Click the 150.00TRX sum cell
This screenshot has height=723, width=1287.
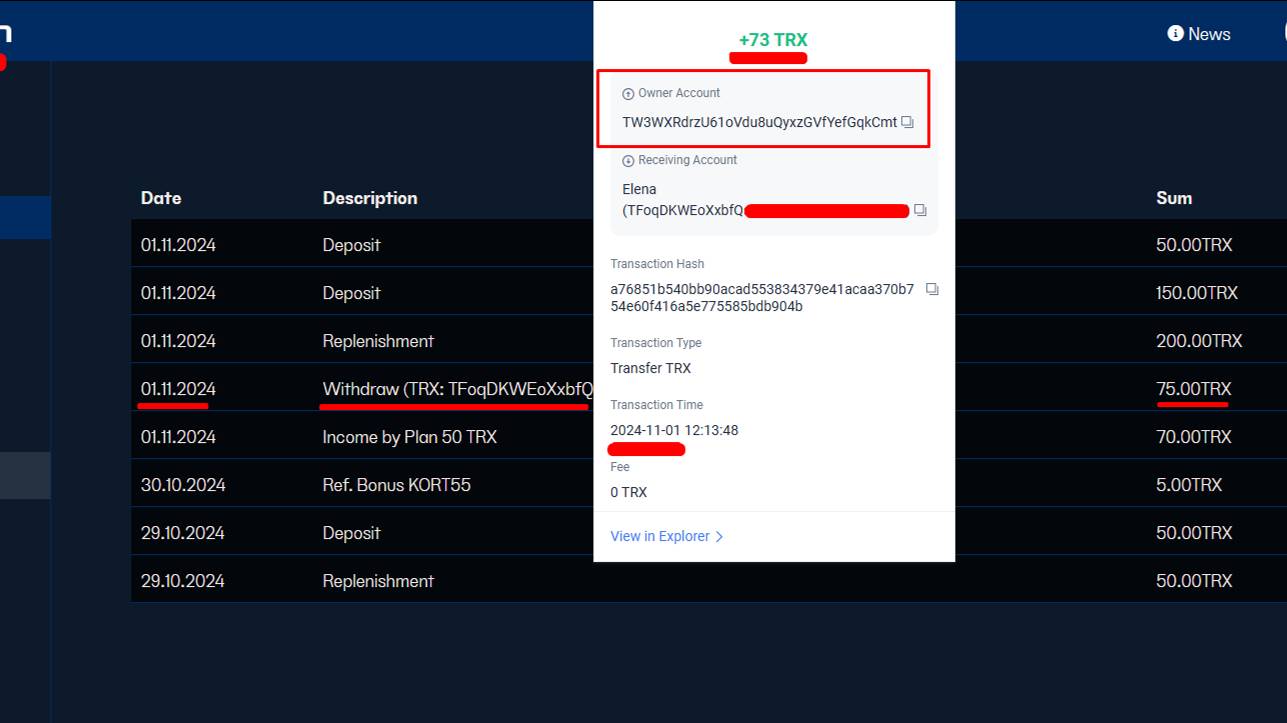click(1197, 293)
